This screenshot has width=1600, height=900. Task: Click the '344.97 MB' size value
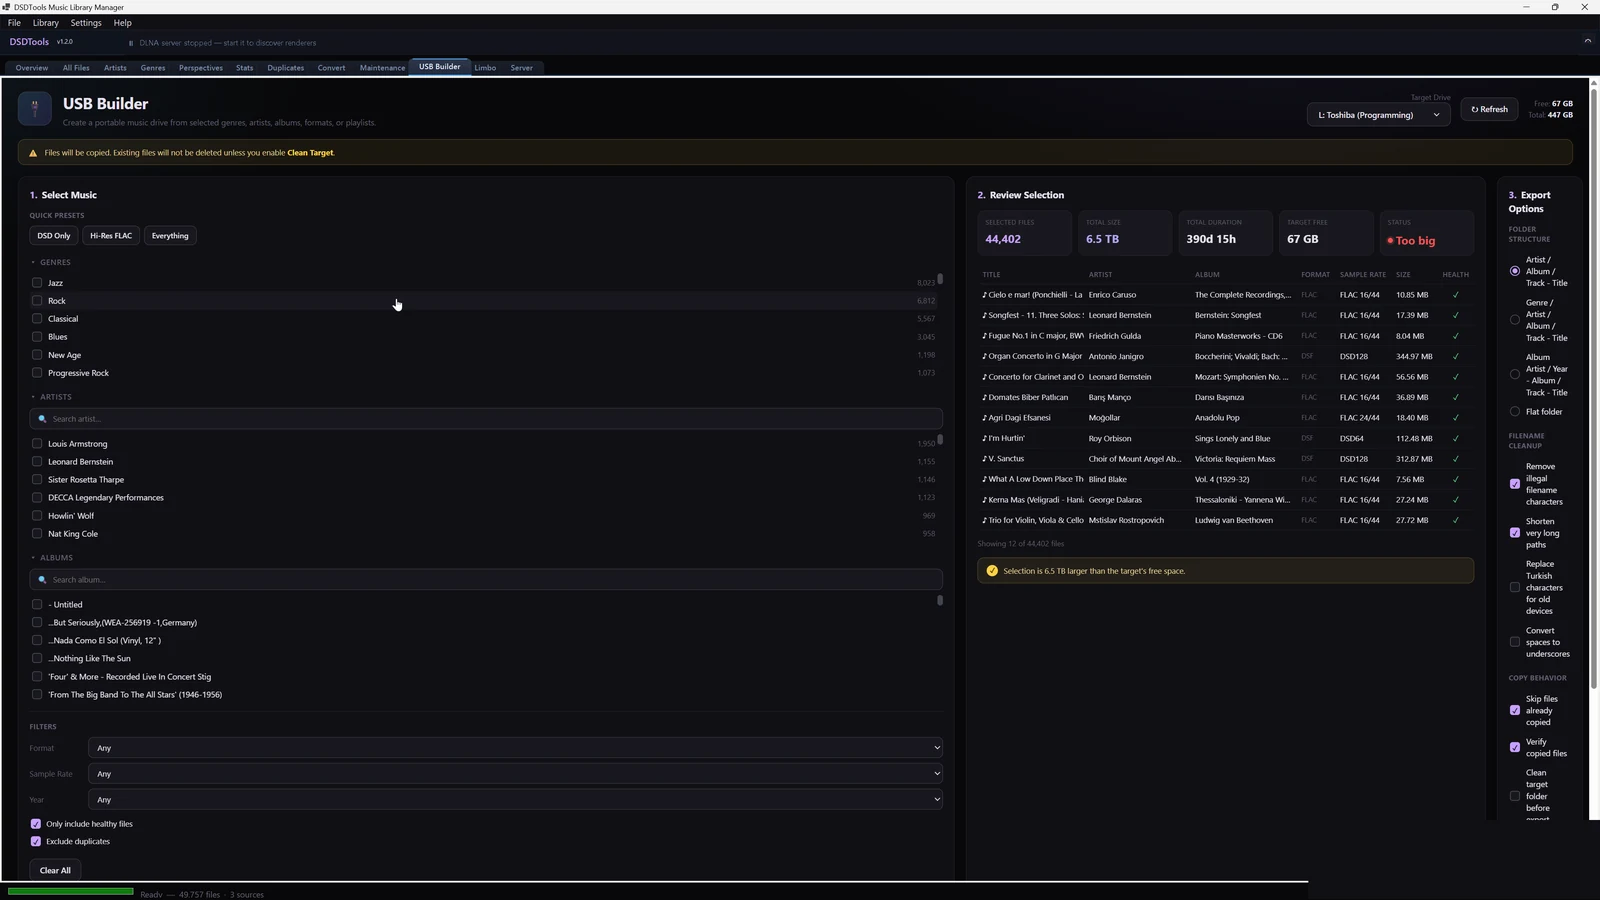click(x=1414, y=357)
